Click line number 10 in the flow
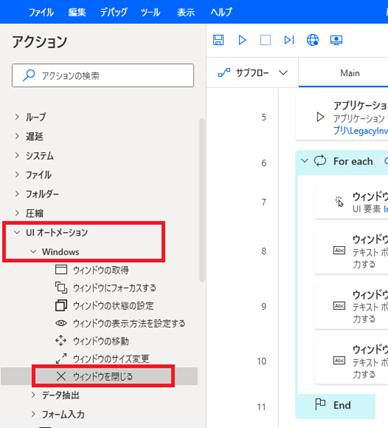This screenshot has width=388, height=428. point(262,361)
